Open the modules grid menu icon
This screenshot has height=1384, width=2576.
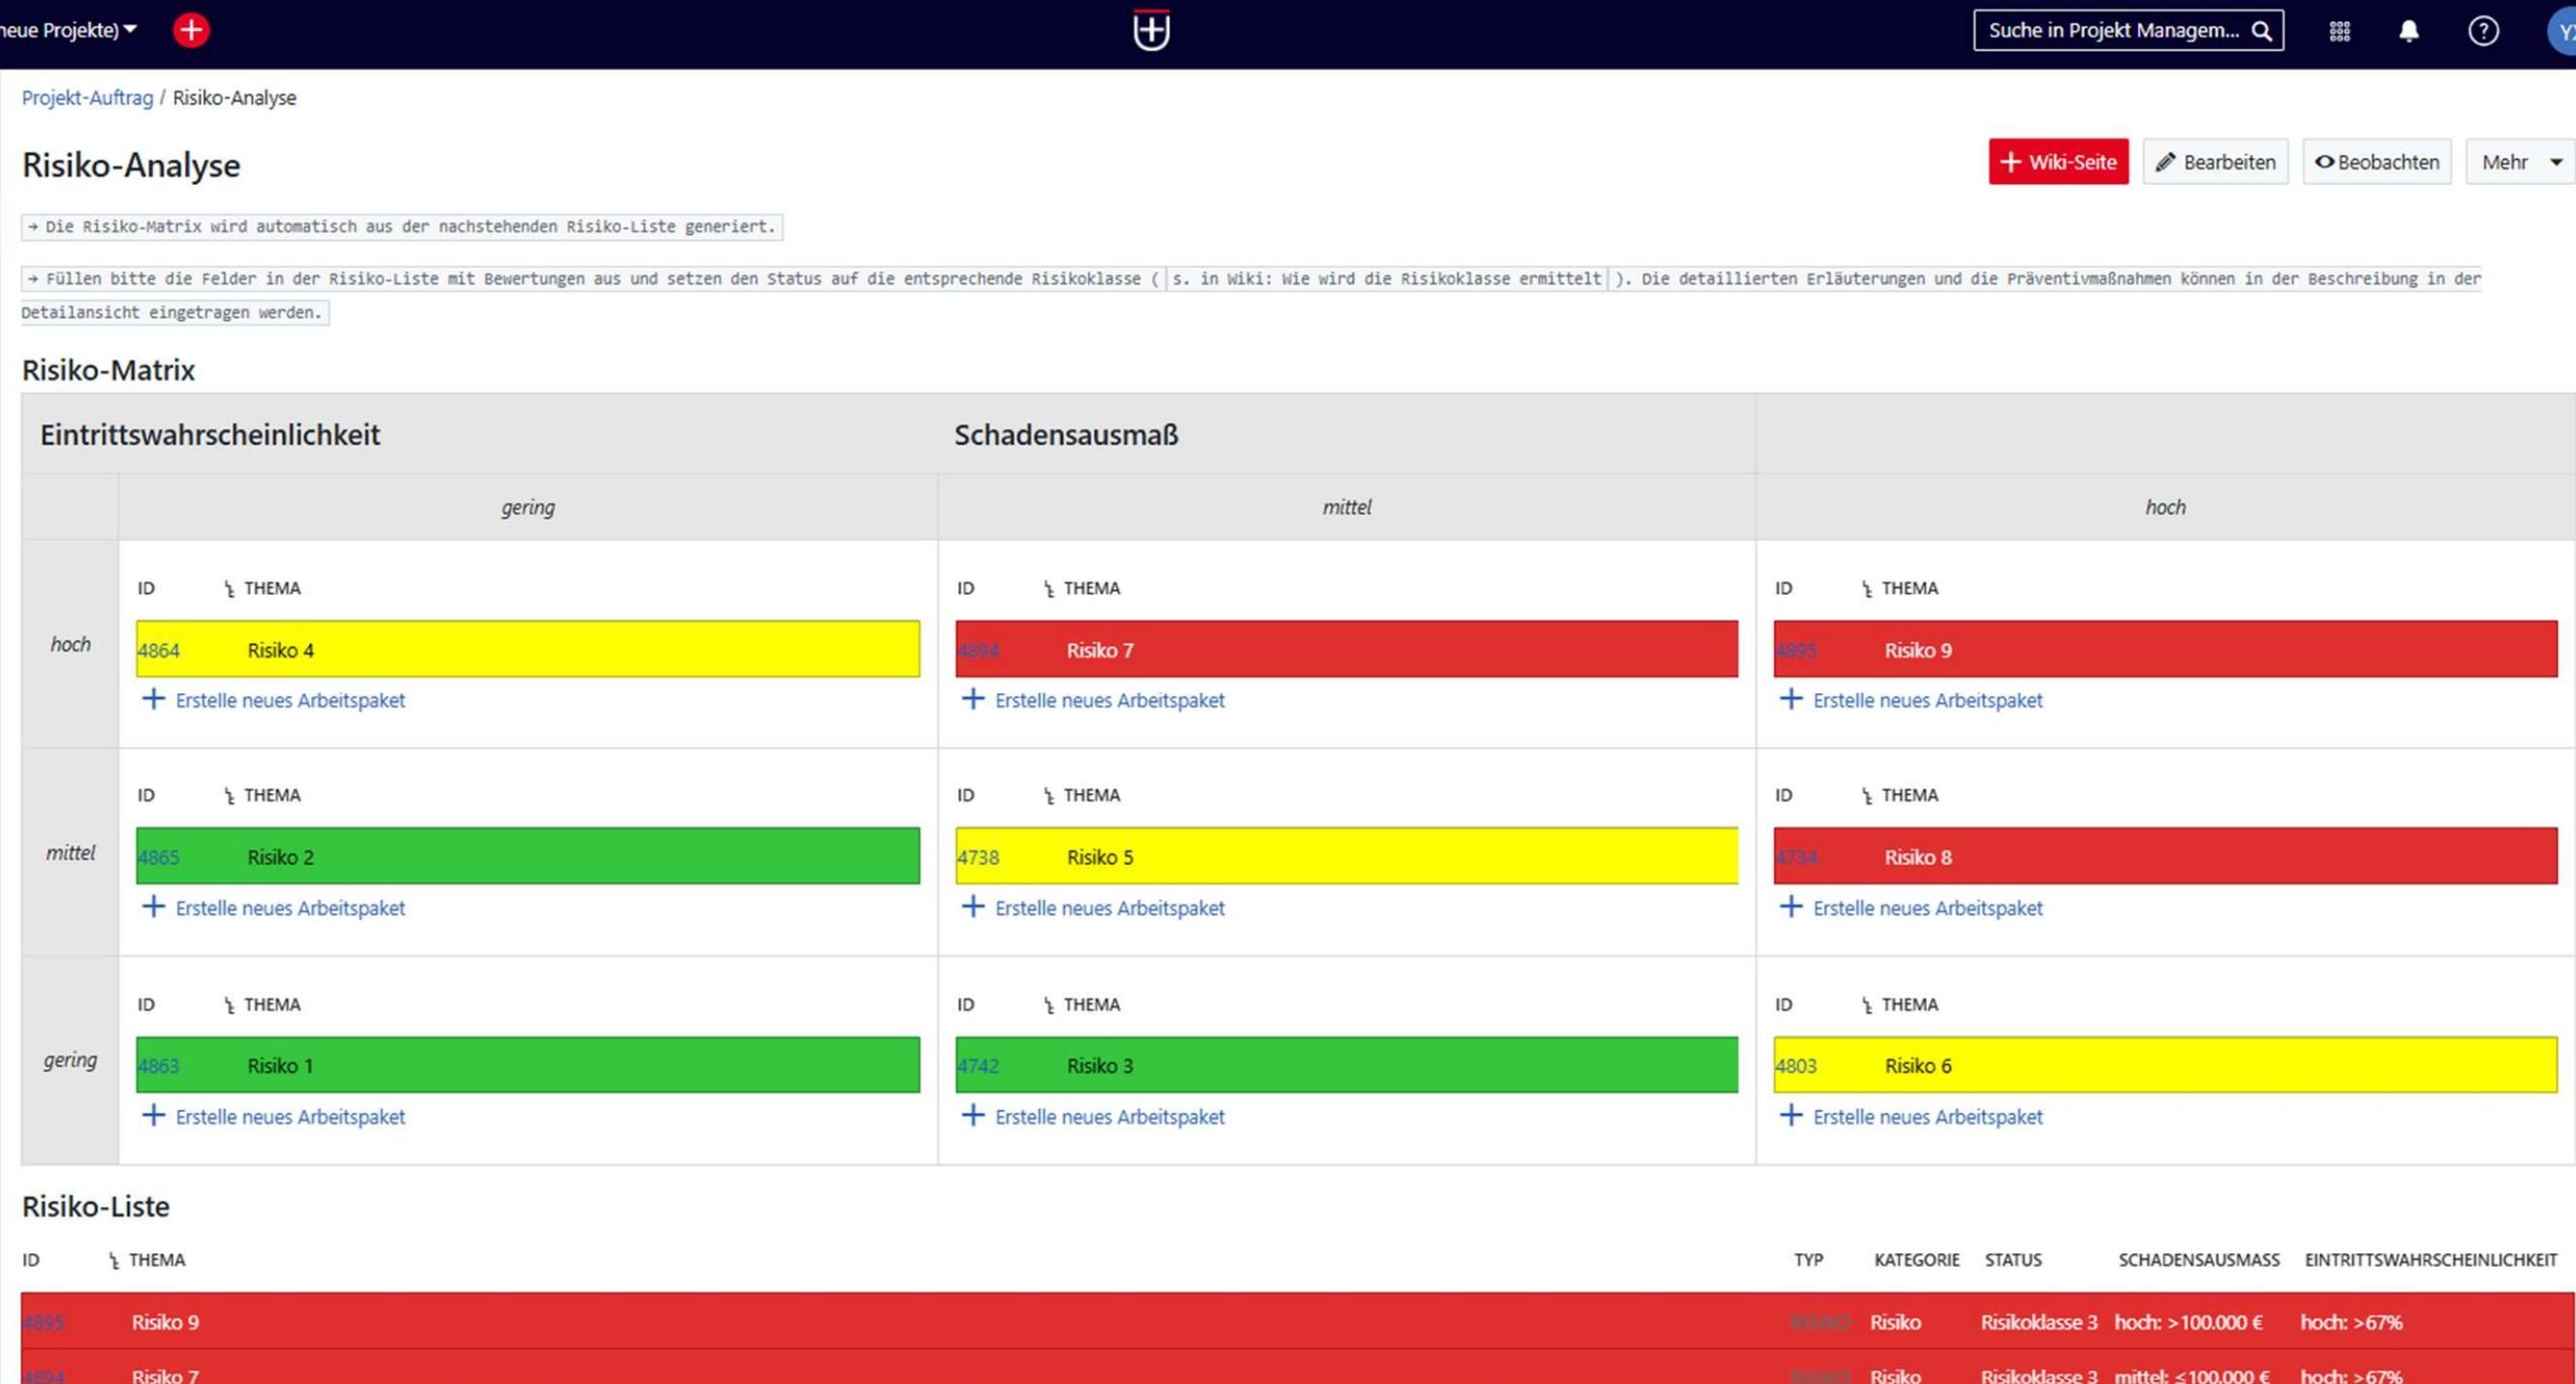pyautogui.click(x=2339, y=31)
